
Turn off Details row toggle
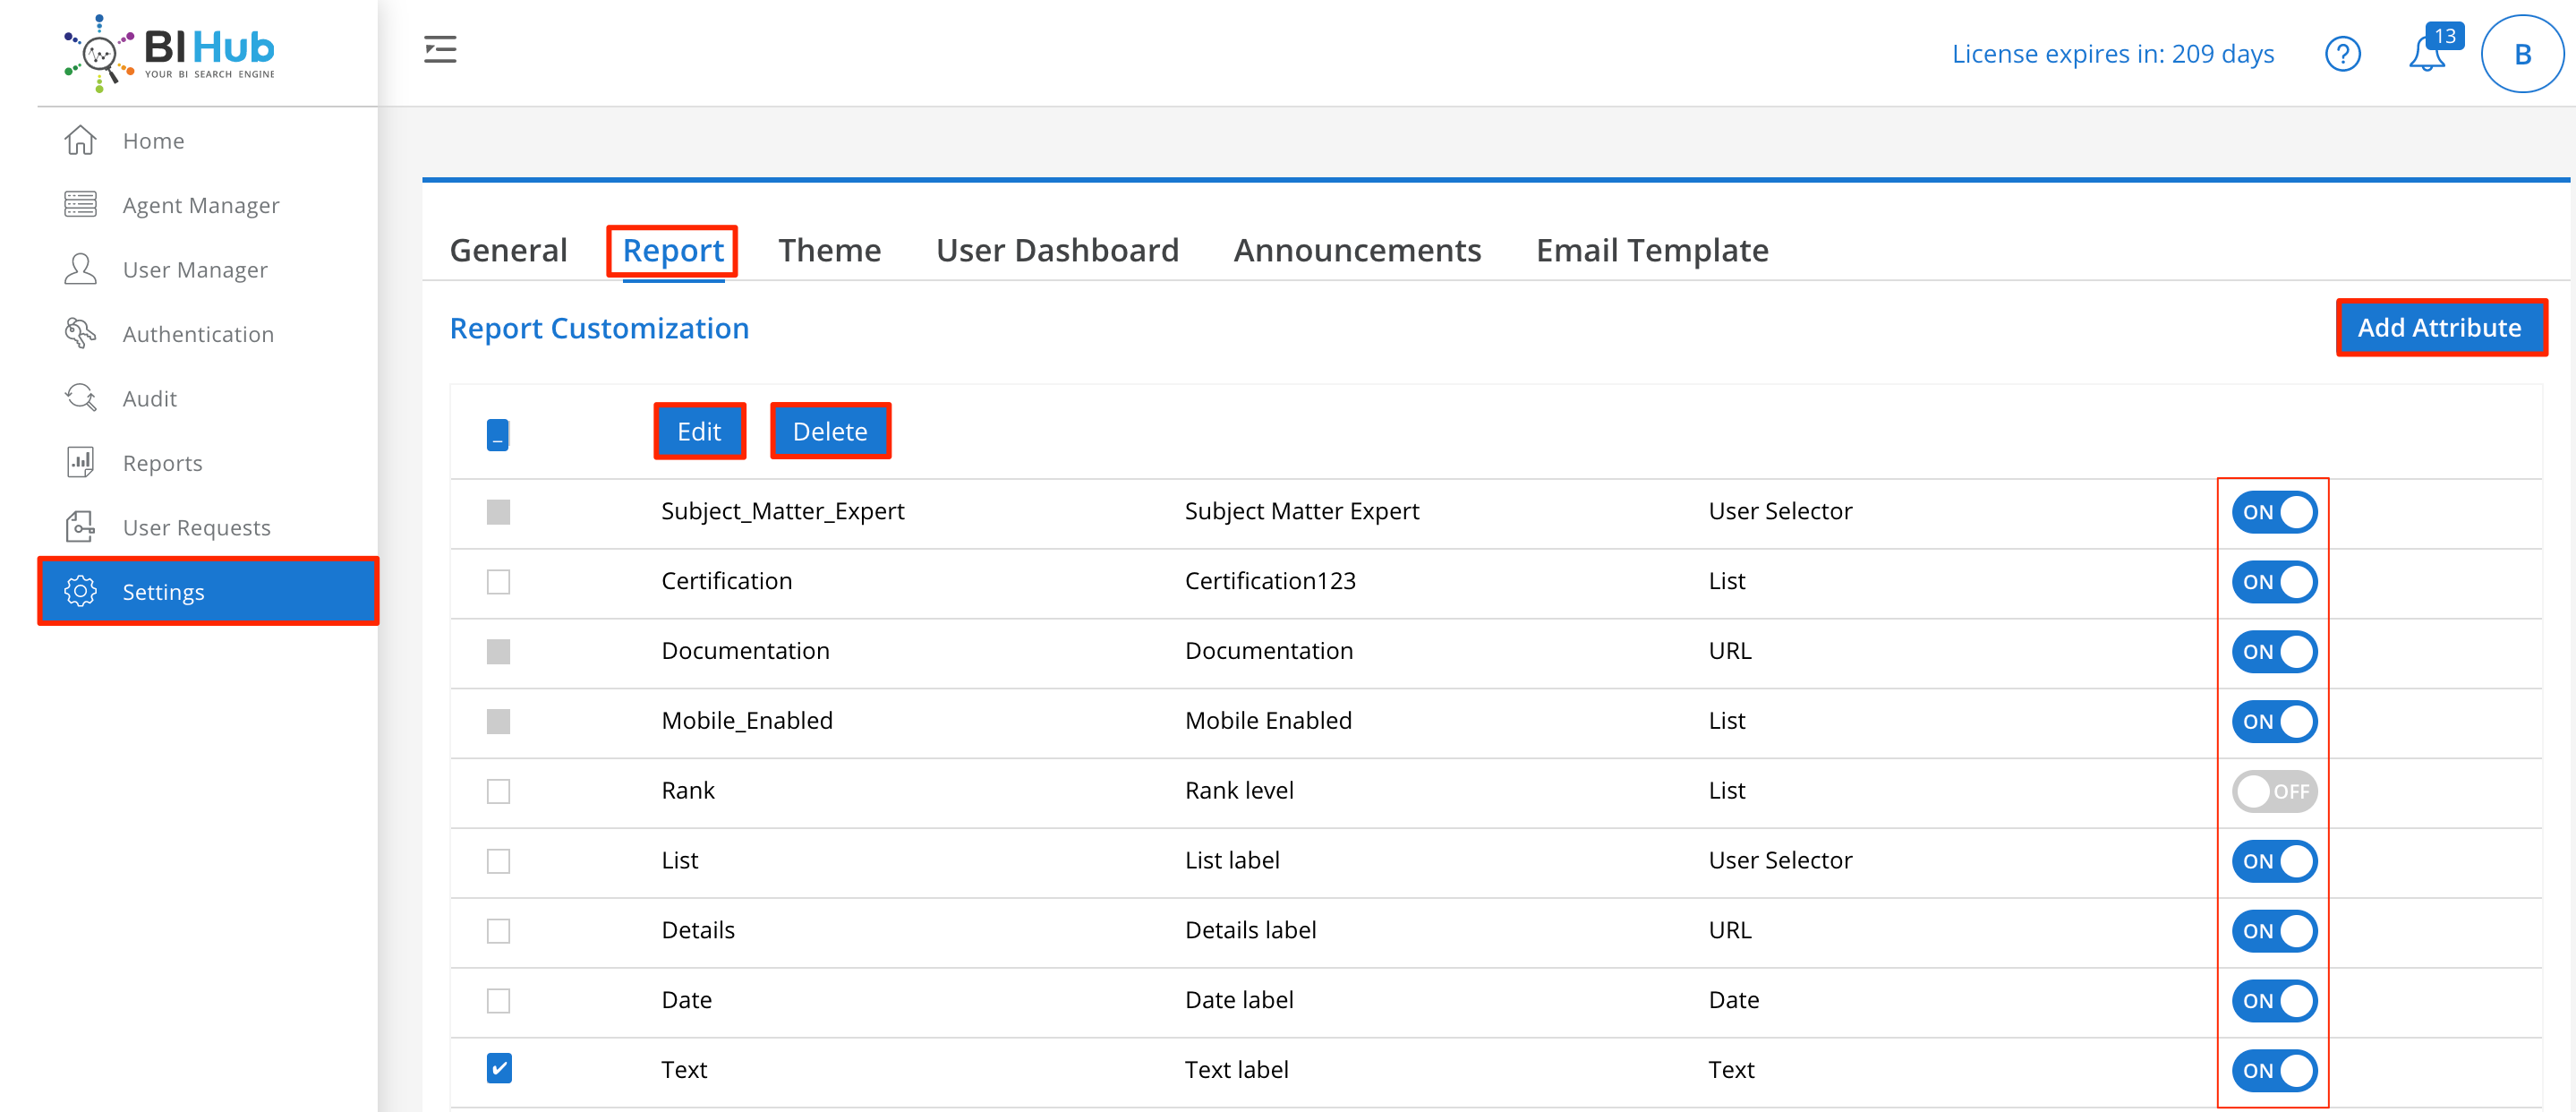click(x=2274, y=931)
